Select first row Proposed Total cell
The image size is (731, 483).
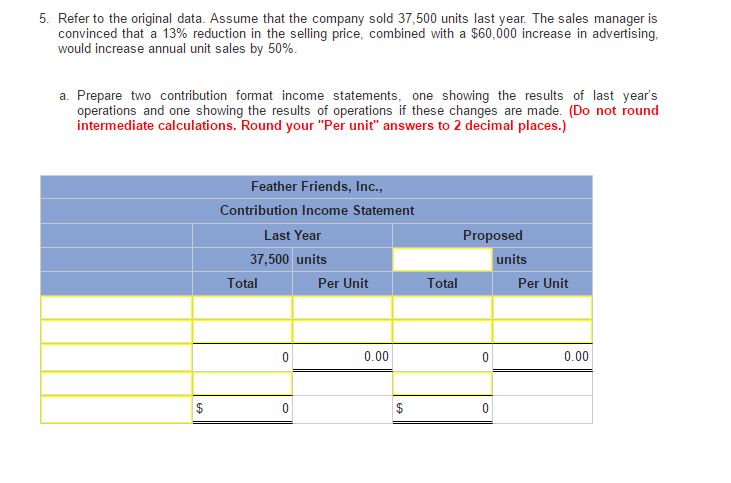(x=442, y=307)
